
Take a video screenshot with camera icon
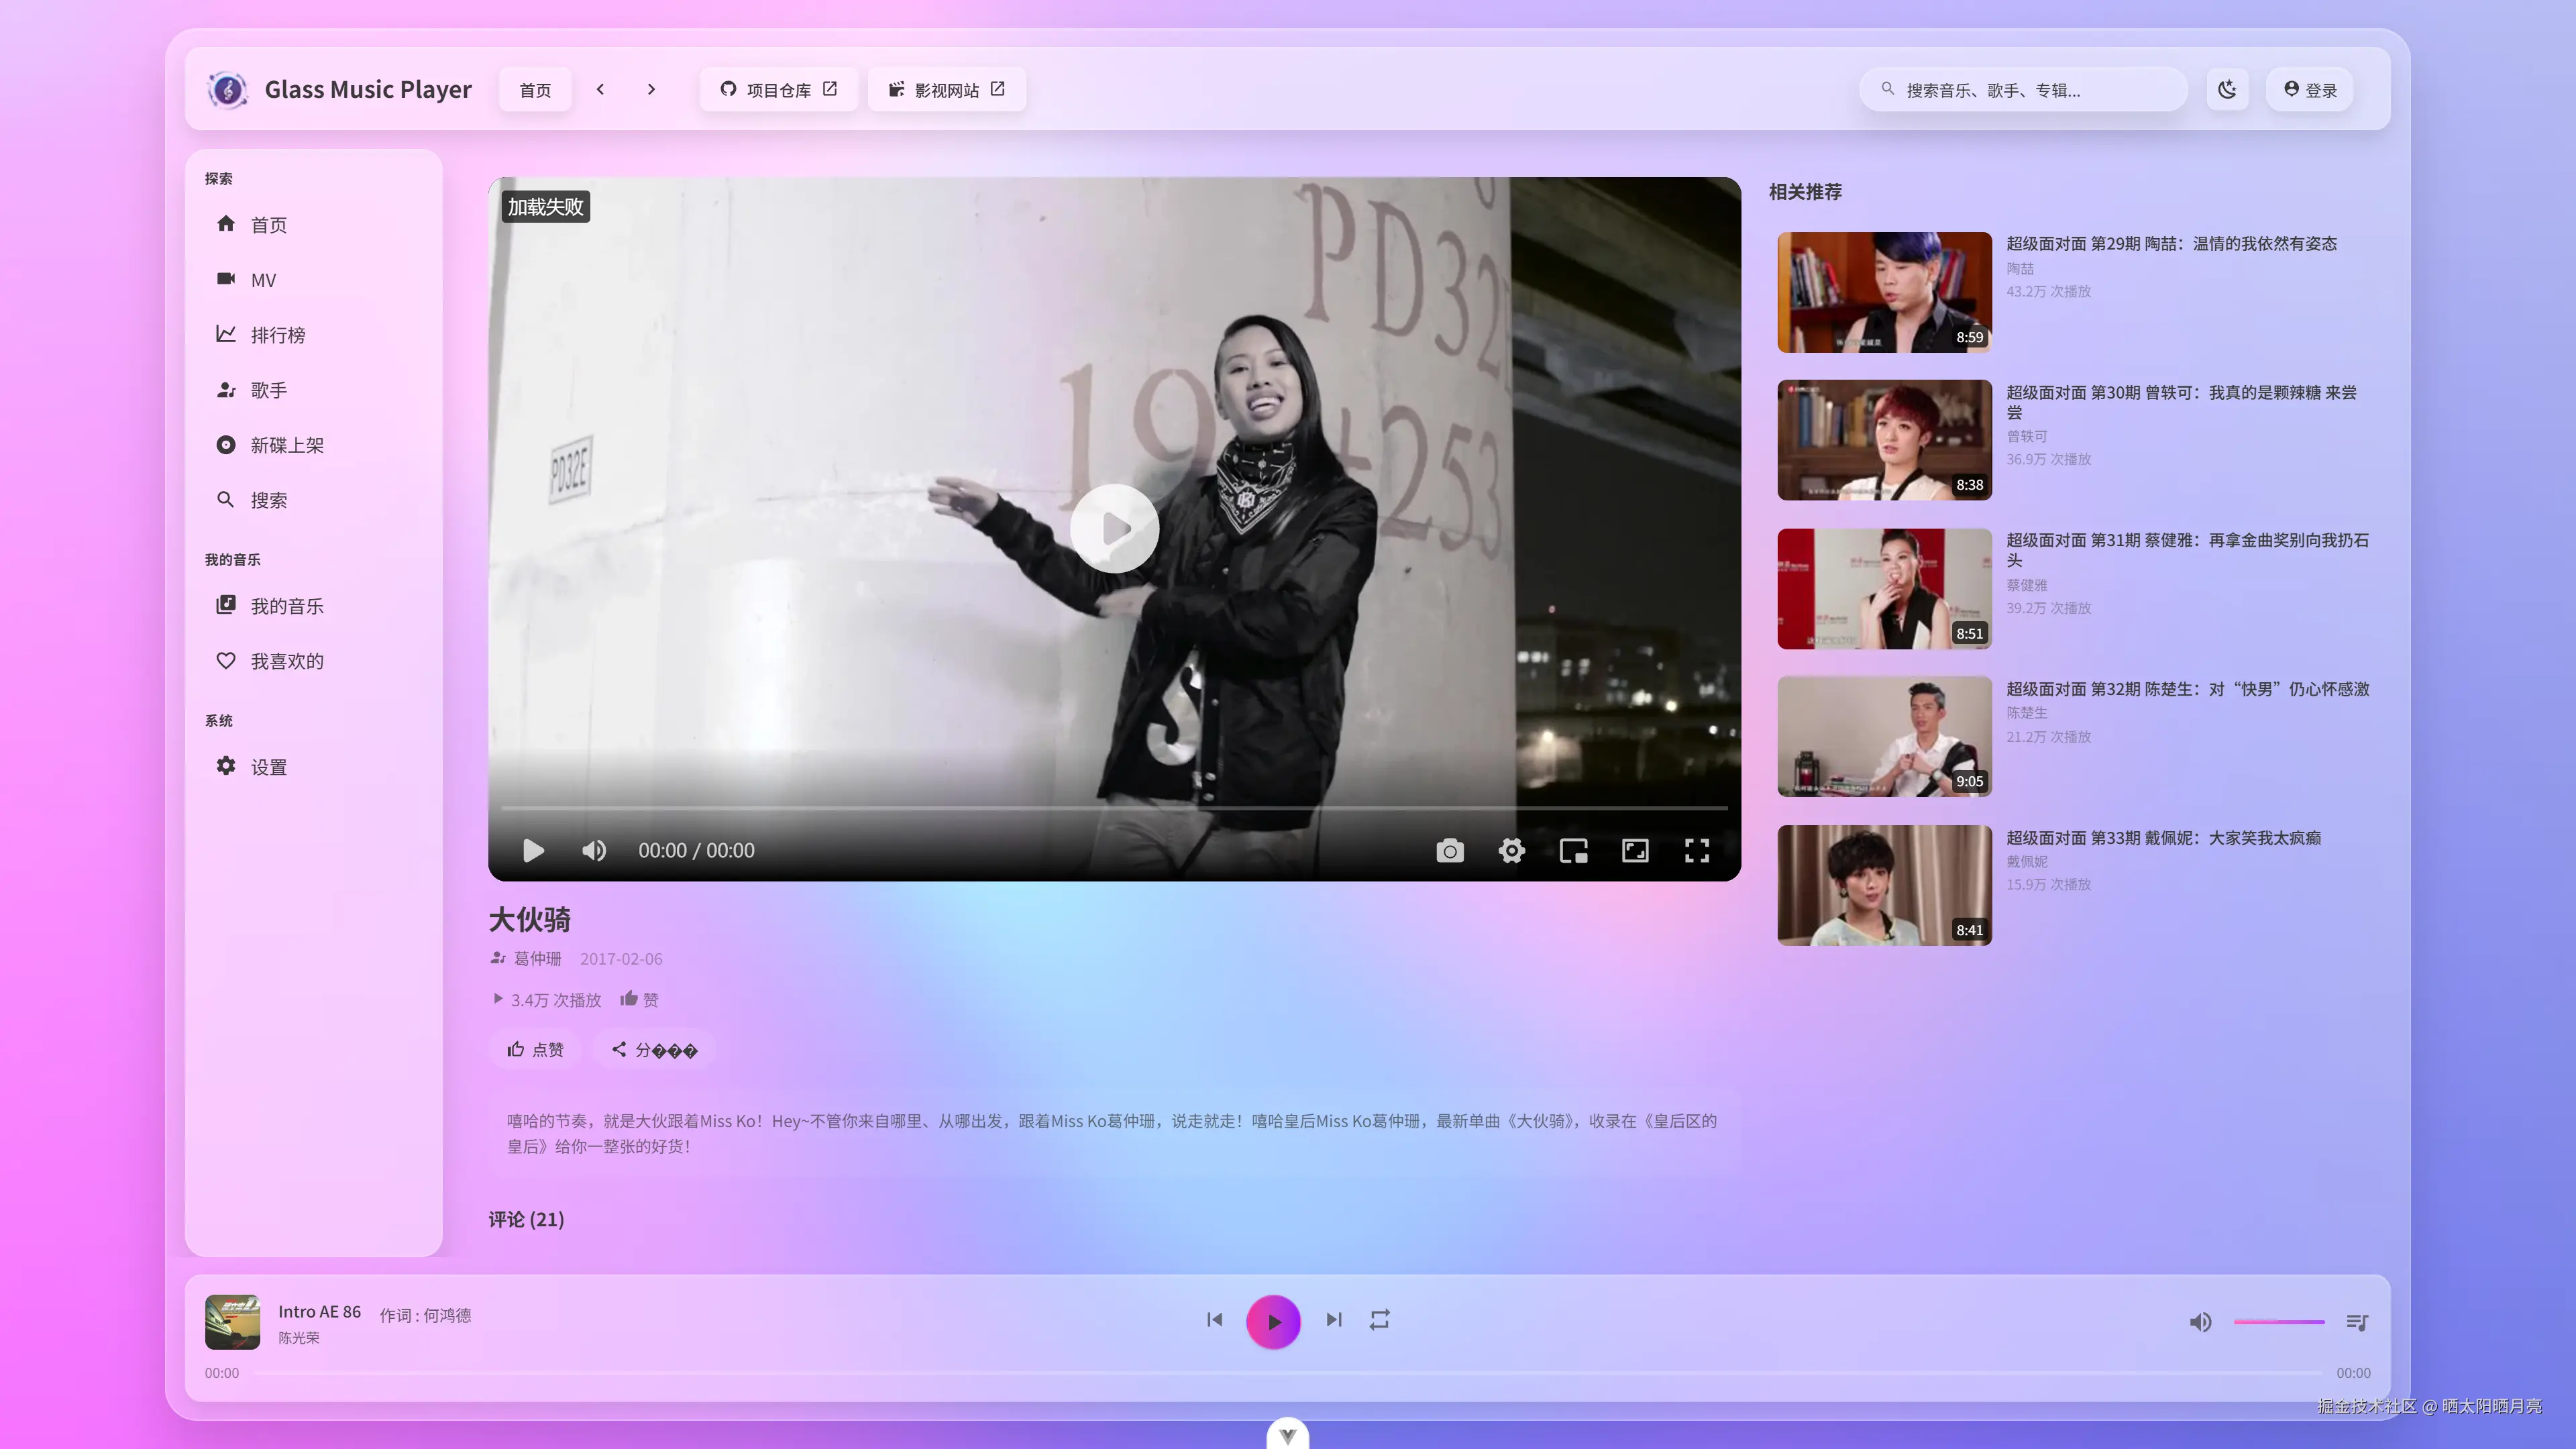[x=1449, y=850]
